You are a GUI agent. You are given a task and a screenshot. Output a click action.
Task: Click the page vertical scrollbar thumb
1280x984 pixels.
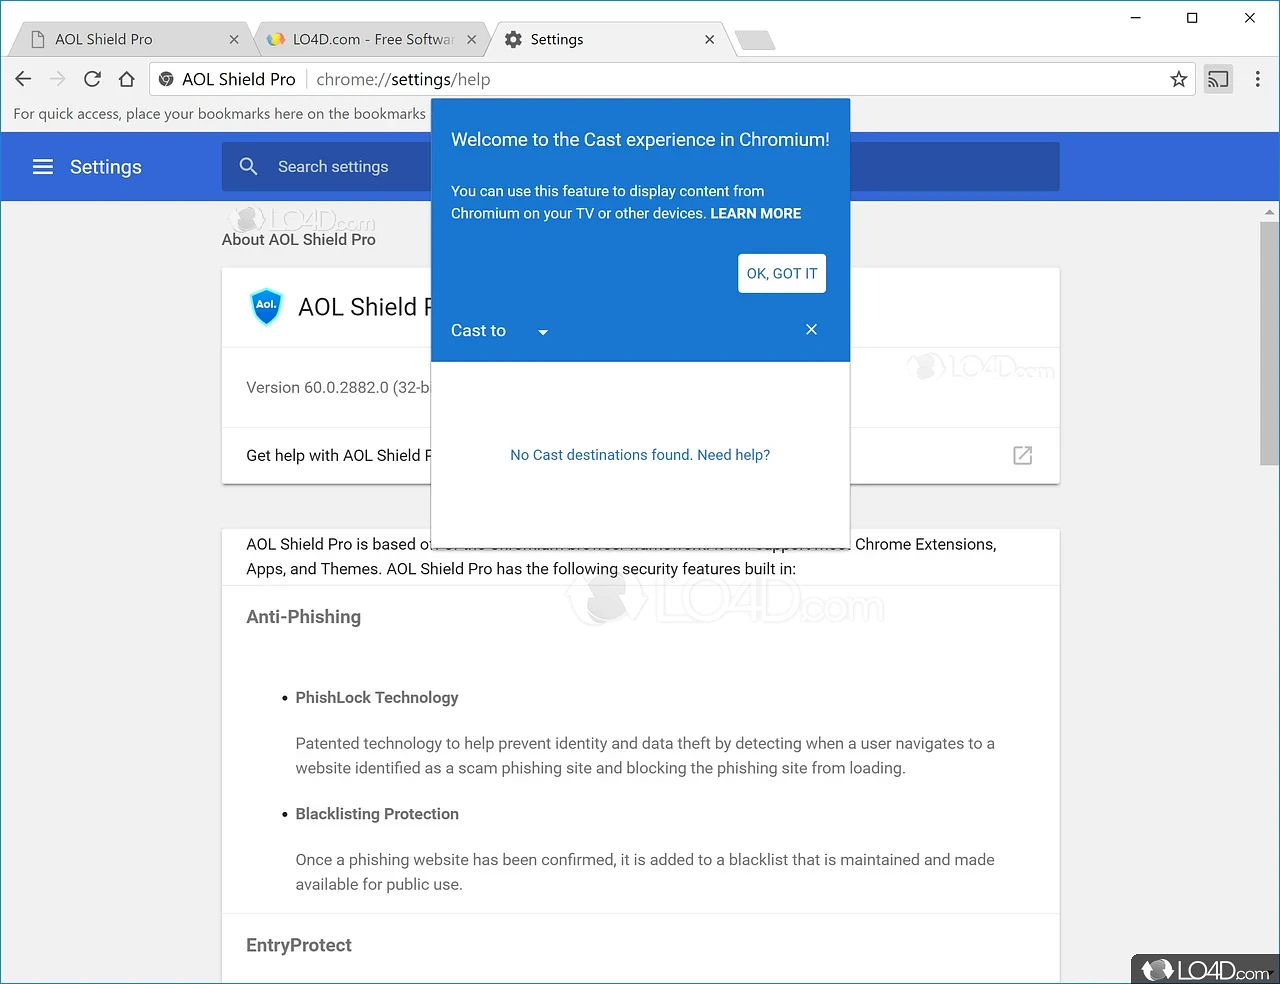1270,340
